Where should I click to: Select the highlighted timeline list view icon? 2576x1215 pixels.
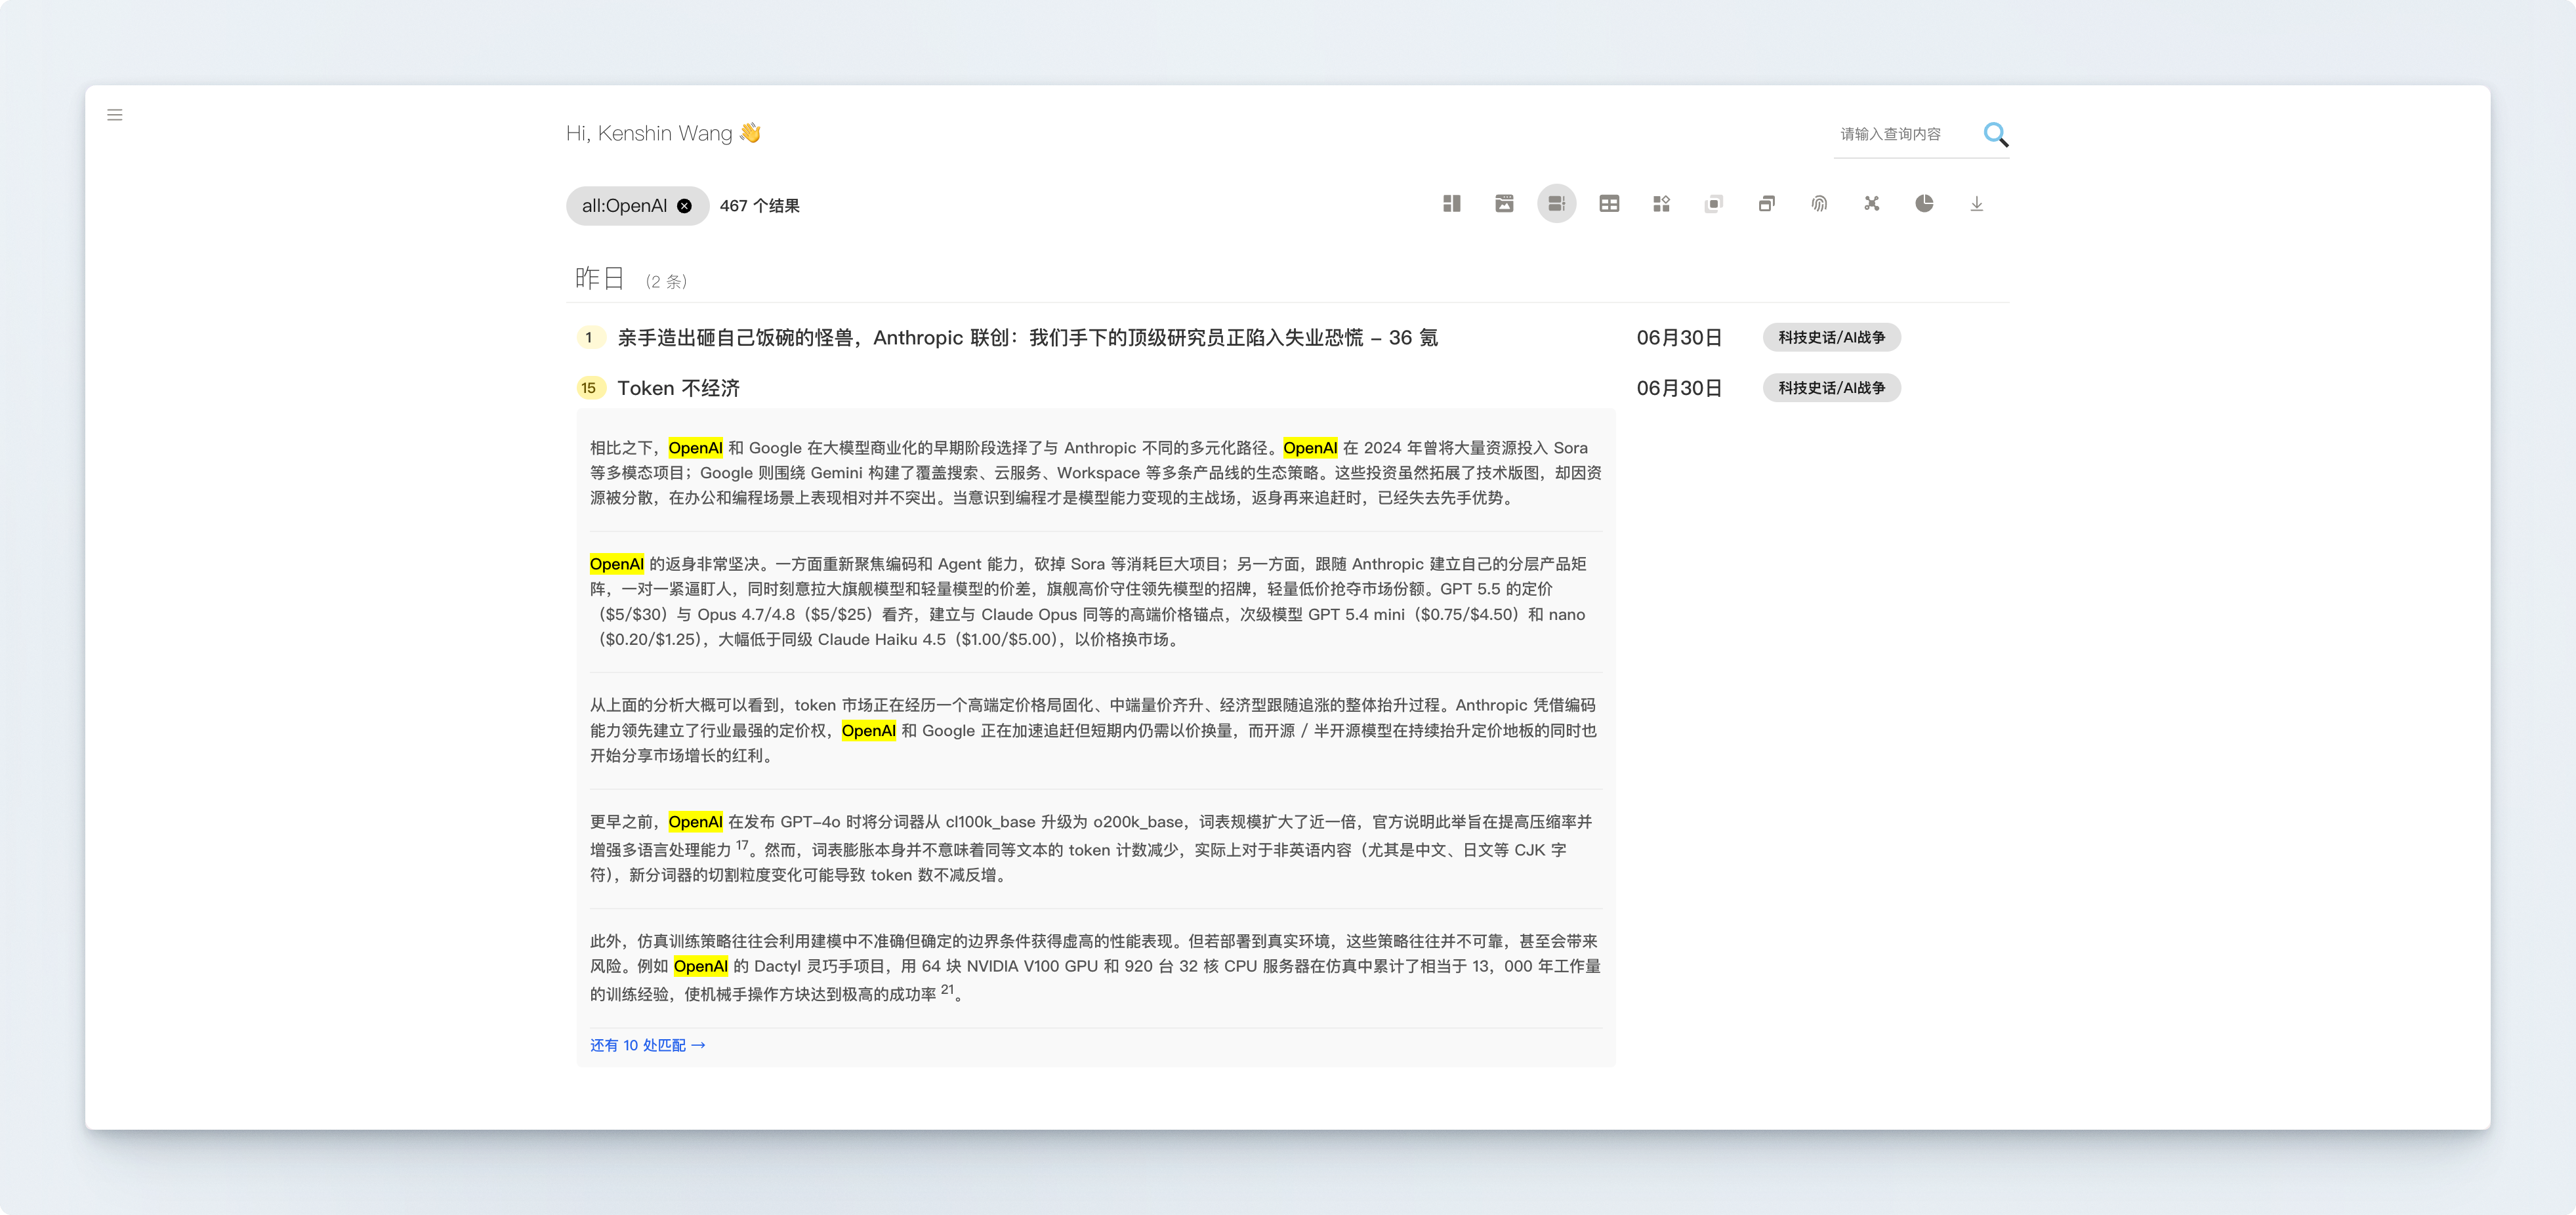[x=1556, y=204]
